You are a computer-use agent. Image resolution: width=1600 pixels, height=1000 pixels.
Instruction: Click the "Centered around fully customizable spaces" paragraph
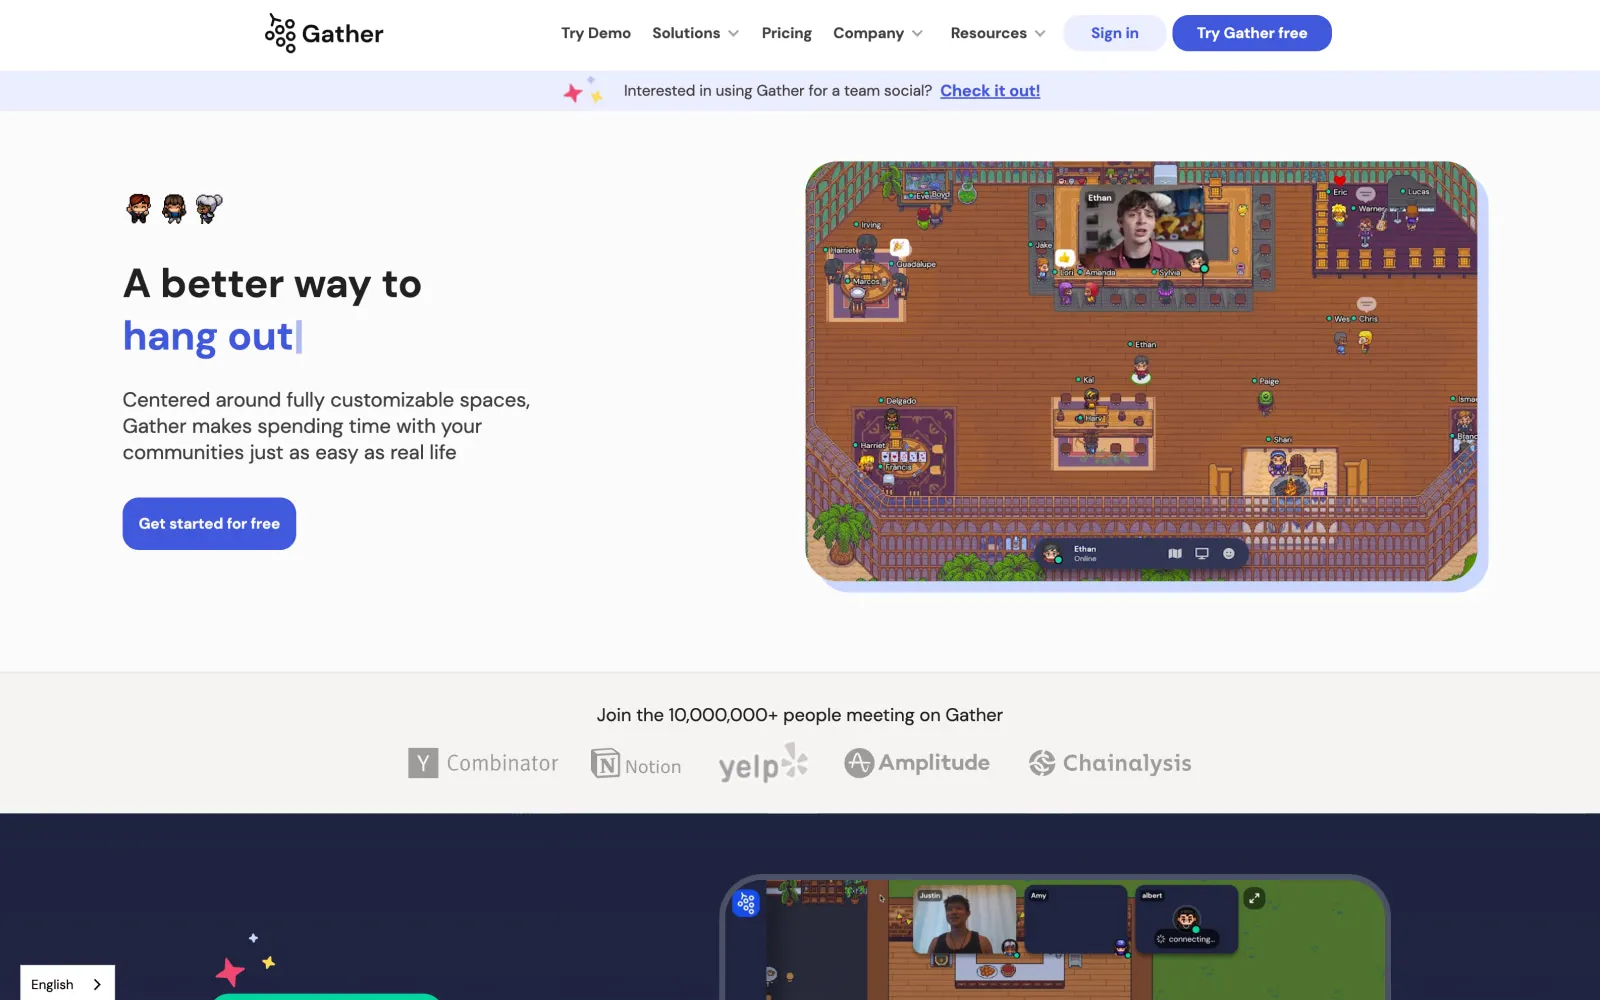326,426
